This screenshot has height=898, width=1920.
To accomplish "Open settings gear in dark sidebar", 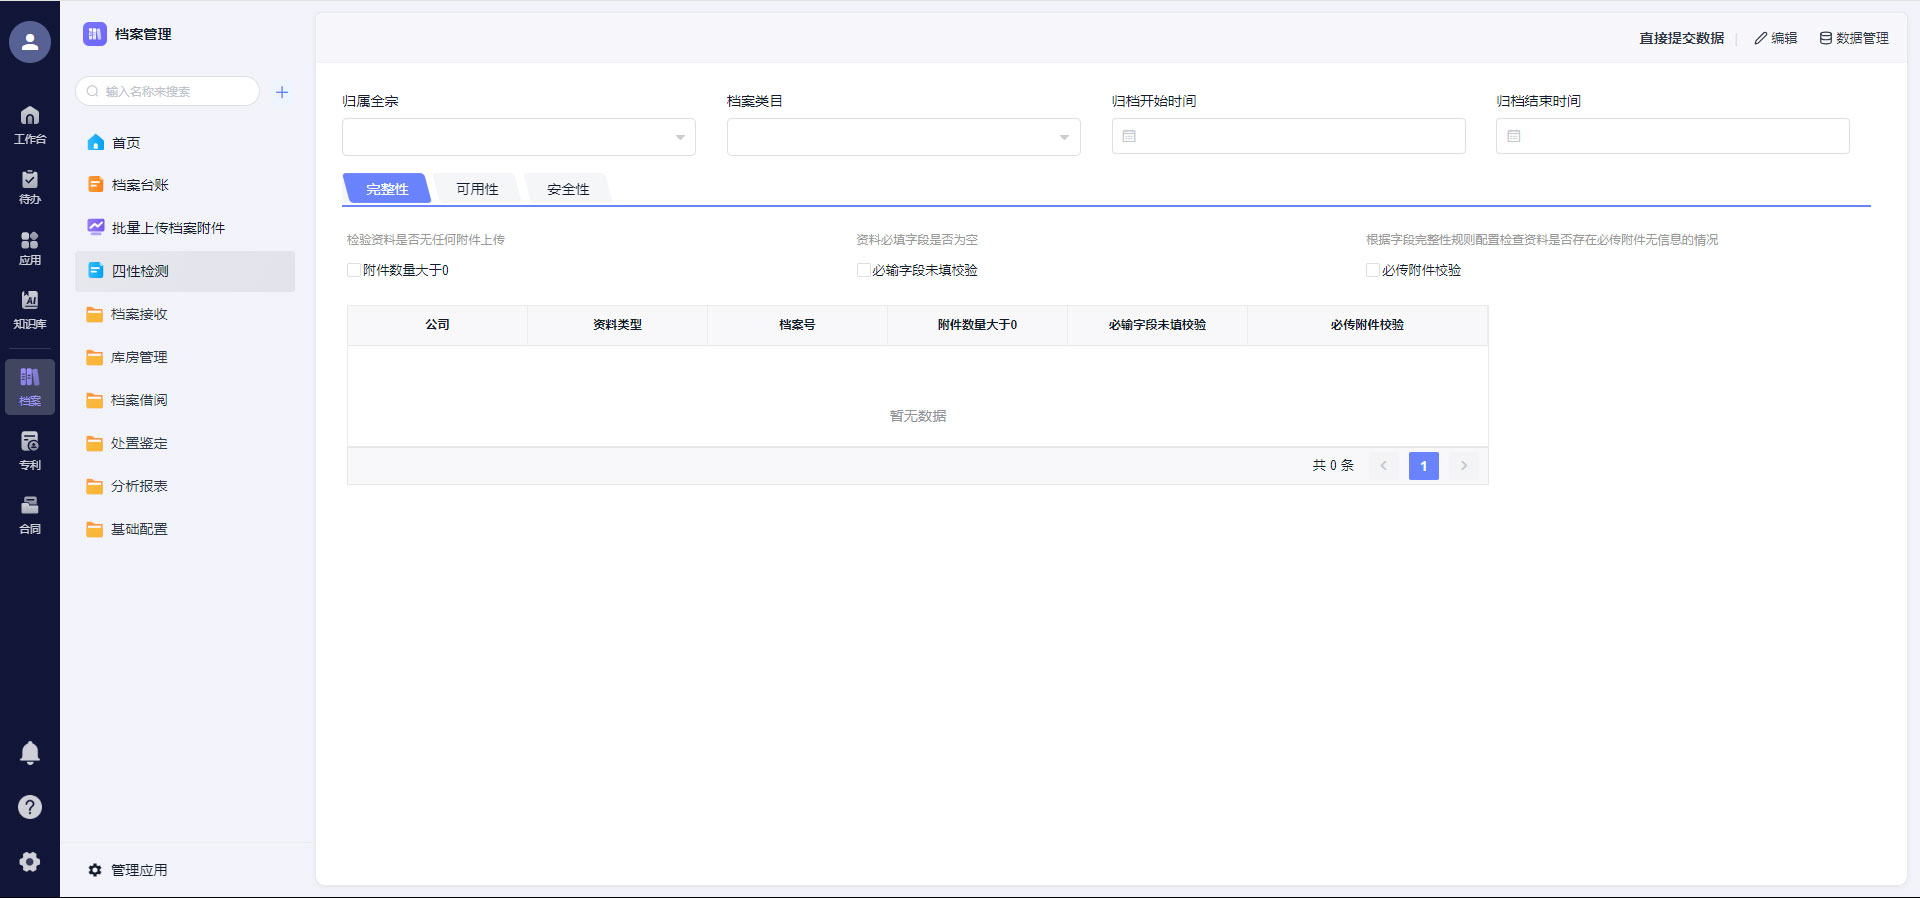I will 30,861.
